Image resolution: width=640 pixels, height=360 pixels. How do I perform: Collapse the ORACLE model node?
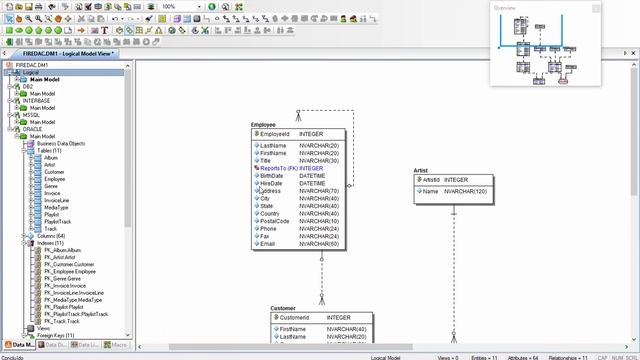[10, 129]
